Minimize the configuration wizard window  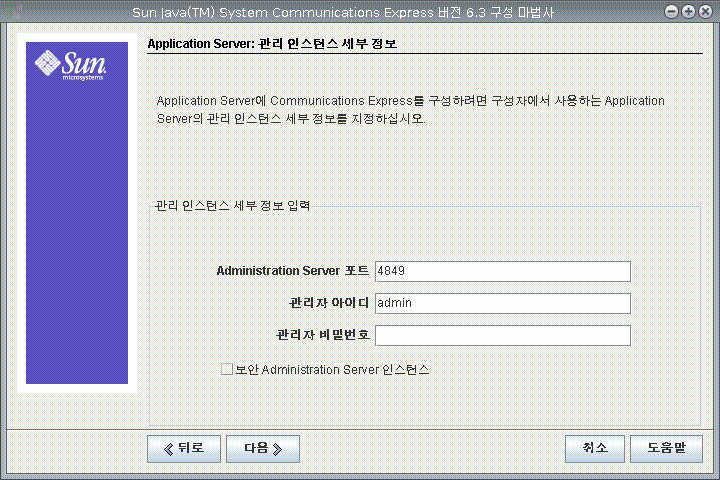671,11
